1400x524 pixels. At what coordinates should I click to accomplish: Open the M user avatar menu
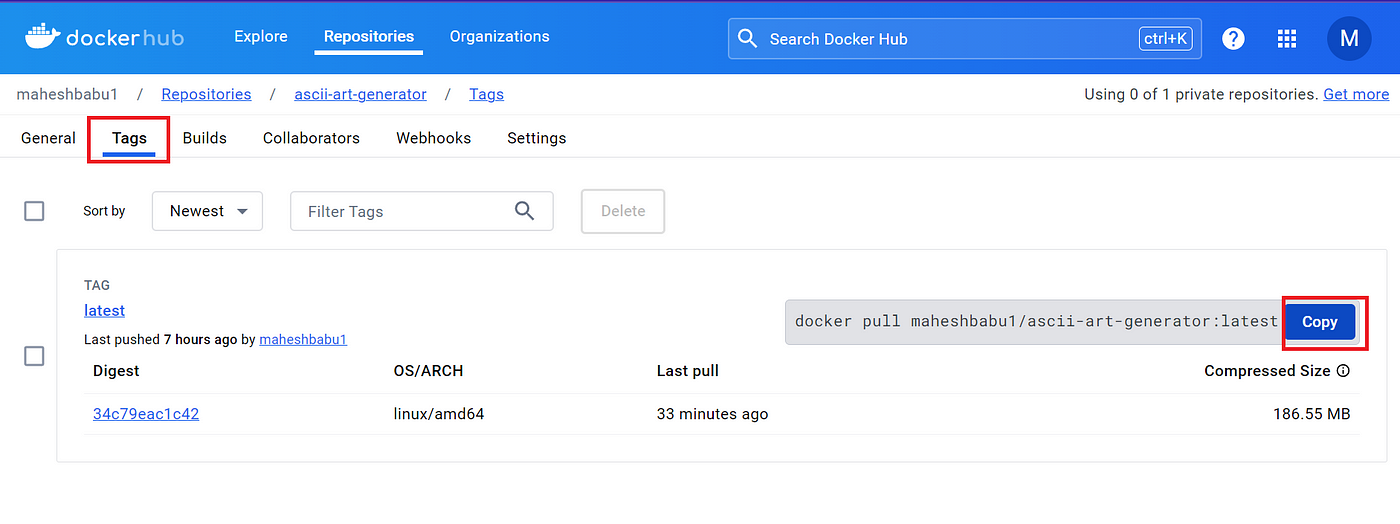pos(1349,39)
